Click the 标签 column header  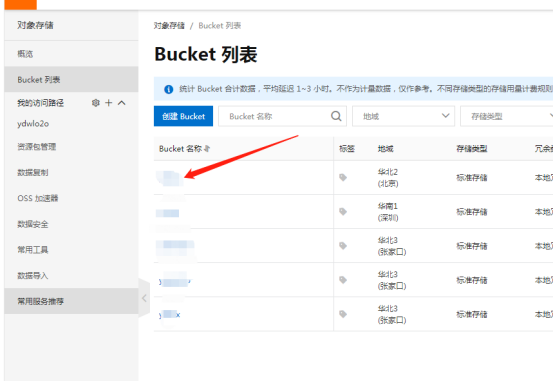click(x=347, y=149)
